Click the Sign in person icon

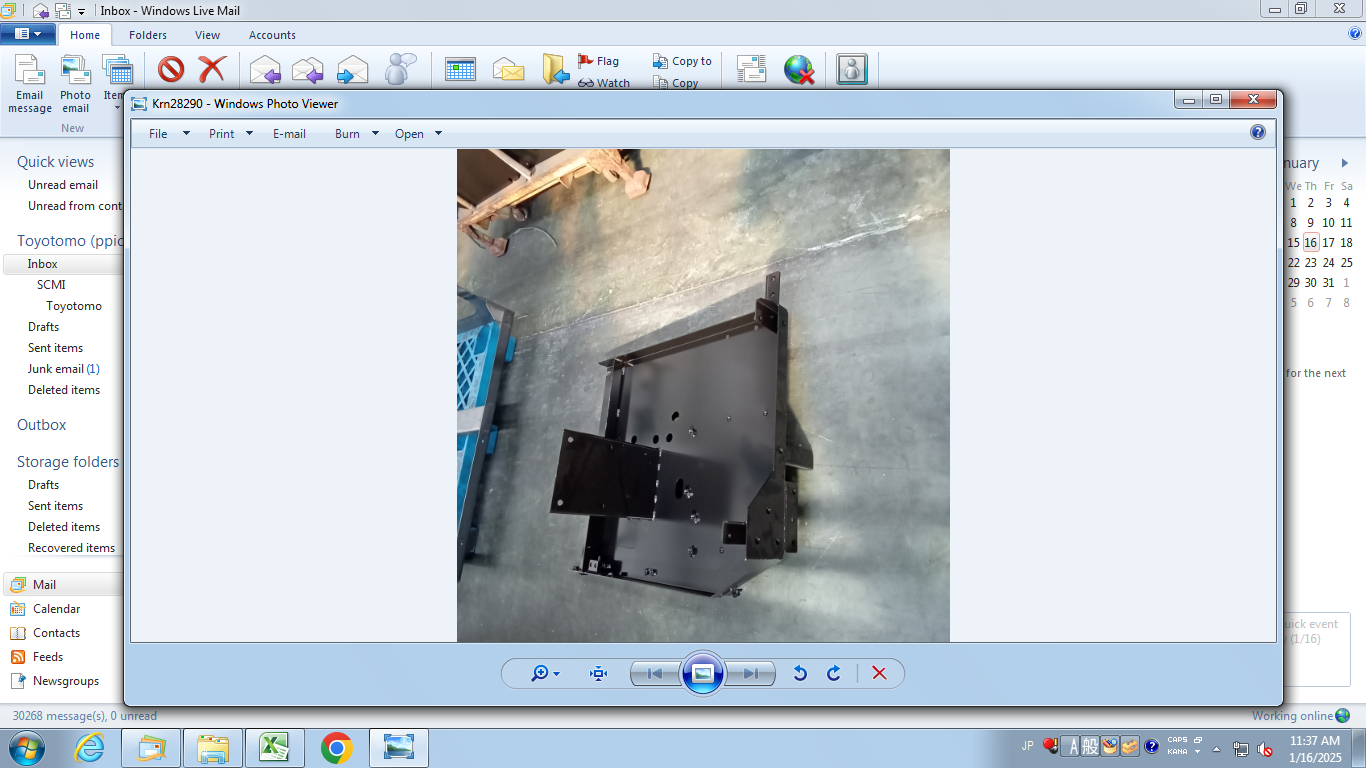point(852,69)
